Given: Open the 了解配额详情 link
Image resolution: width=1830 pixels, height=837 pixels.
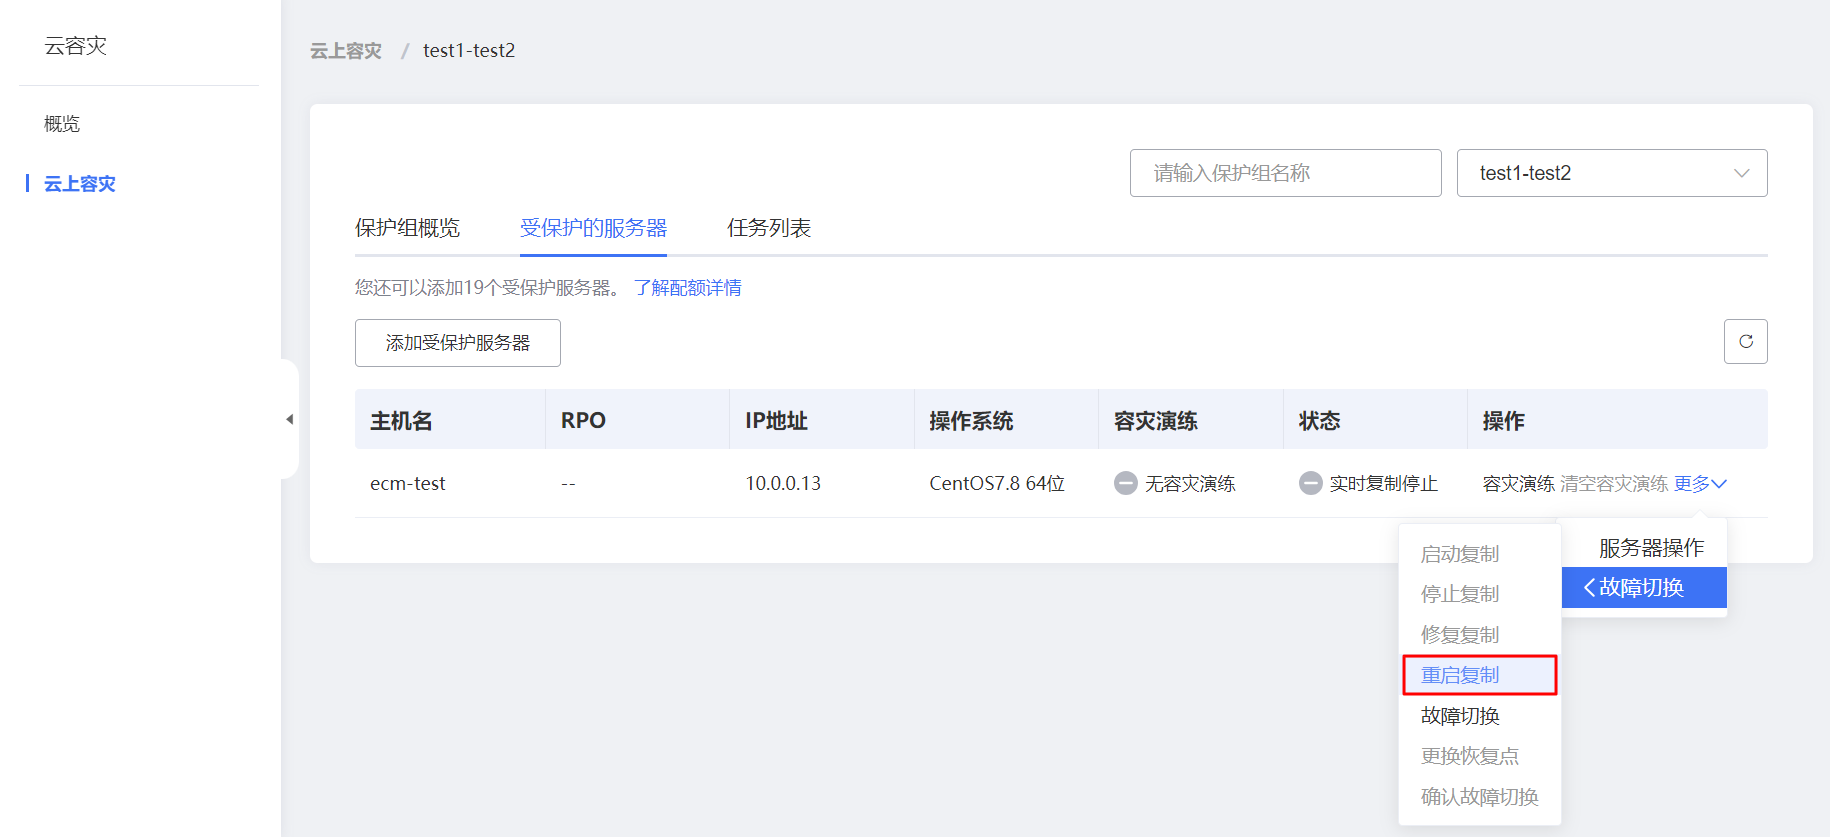Looking at the screenshot, I should pyautogui.click(x=687, y=288).
